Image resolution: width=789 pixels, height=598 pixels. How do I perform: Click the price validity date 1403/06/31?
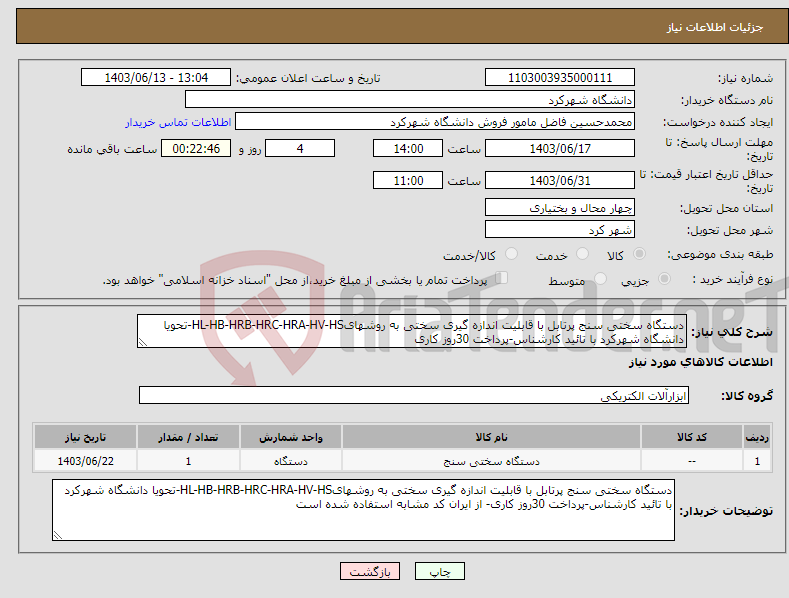pos(560,180)
